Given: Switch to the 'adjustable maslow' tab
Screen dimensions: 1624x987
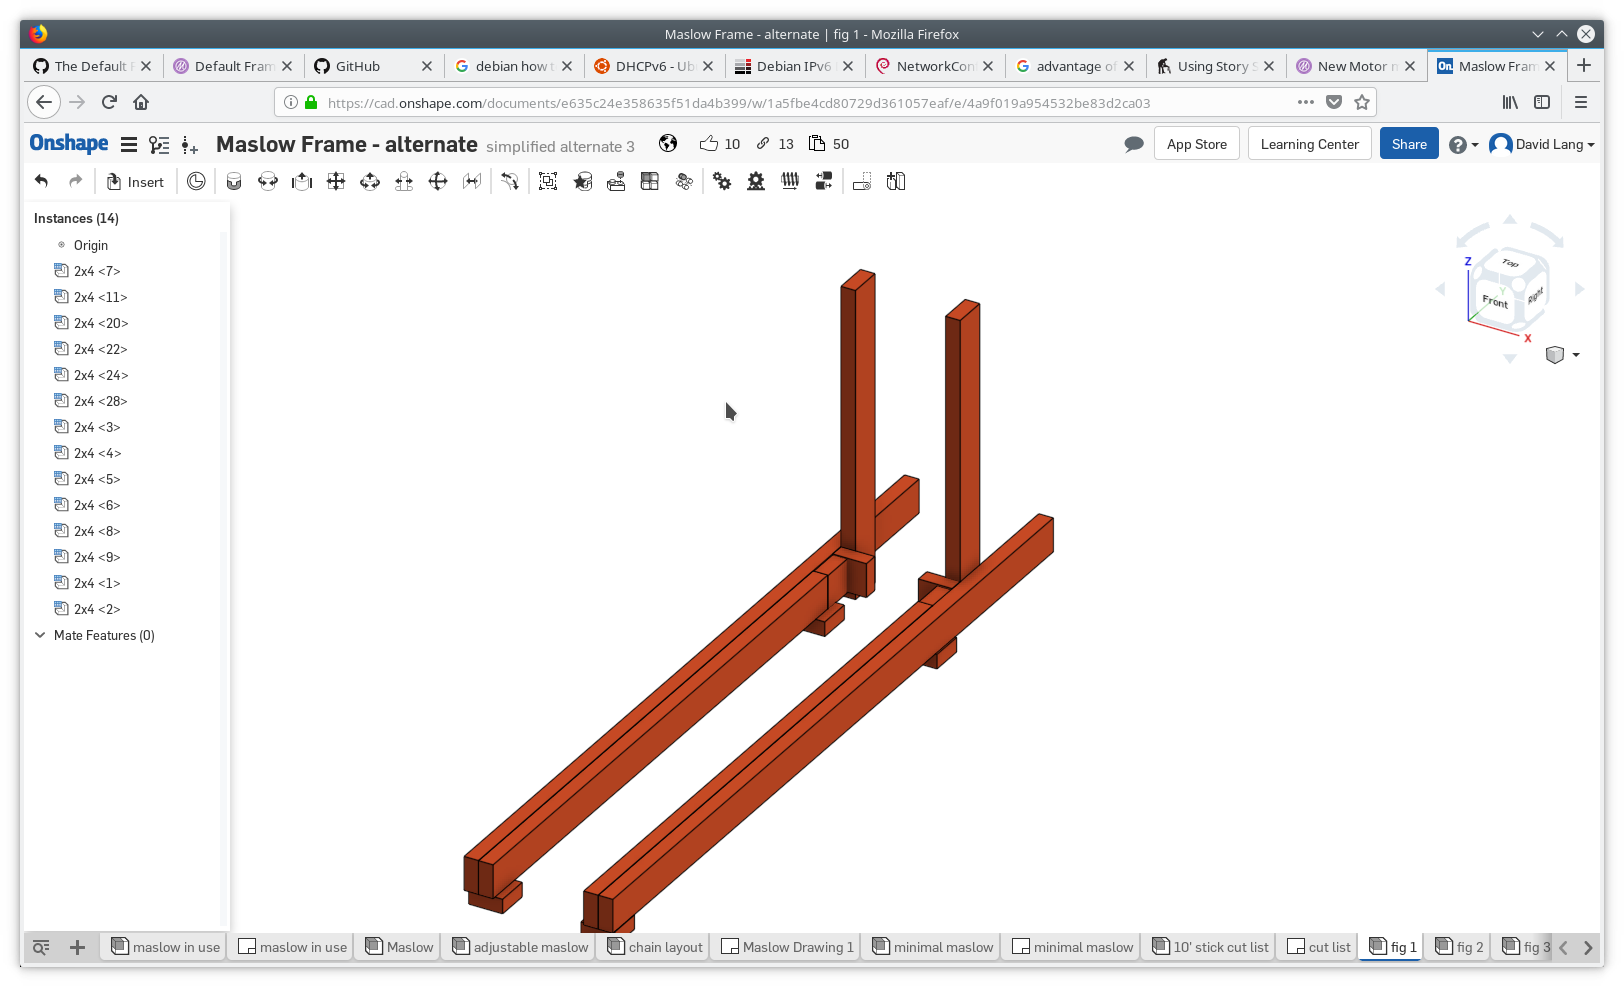Looking at the screenshot, I should click(x=520, y=947).
